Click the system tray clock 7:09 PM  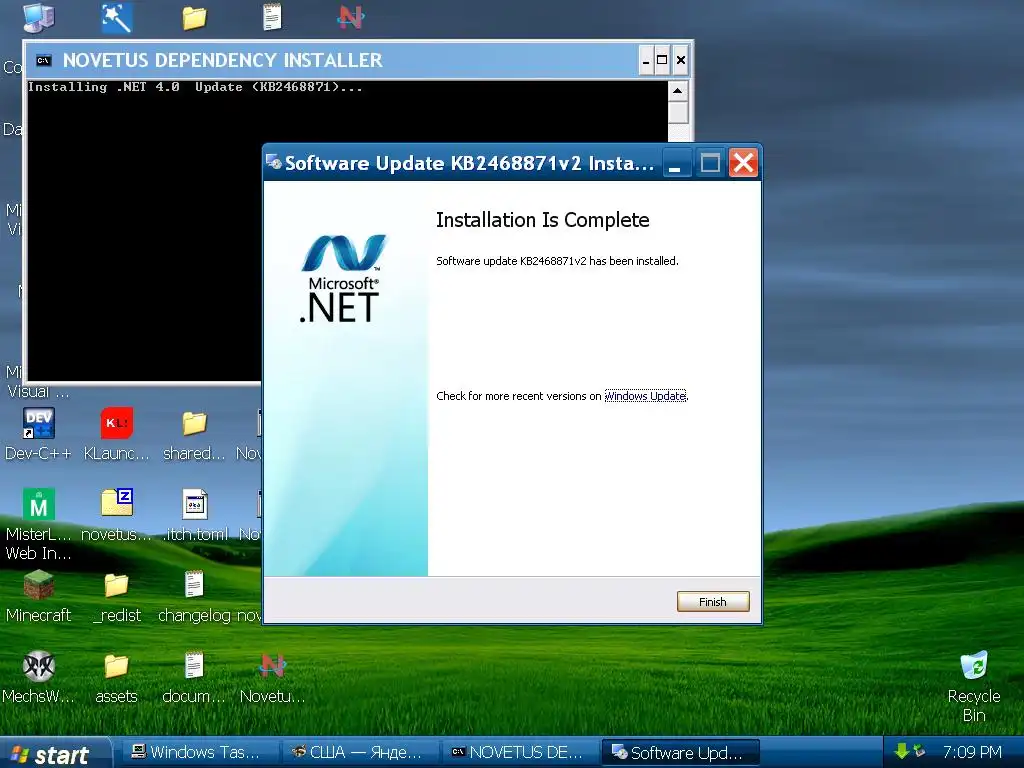[972, 752]
